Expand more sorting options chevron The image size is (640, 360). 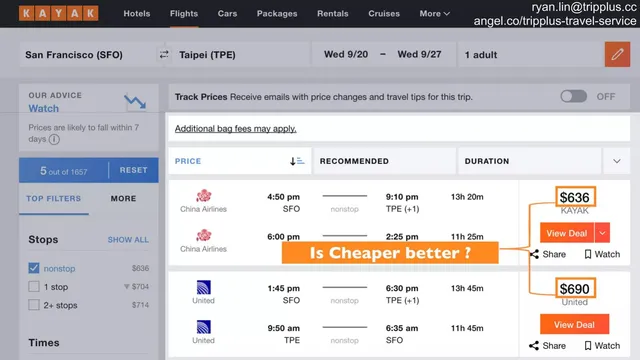click(617, 161)
